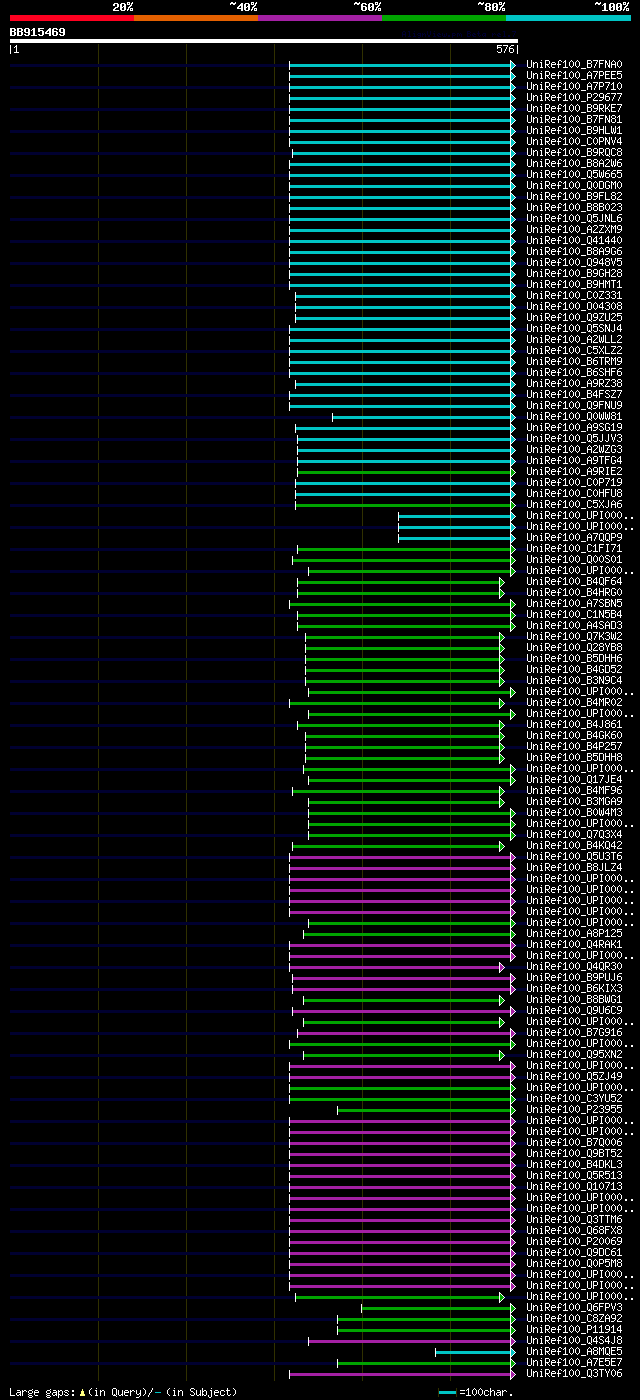Select the UniRef100_Q10713 label
The width and height of the screenshot is (640, 1400).
[x=574, y=1187]
